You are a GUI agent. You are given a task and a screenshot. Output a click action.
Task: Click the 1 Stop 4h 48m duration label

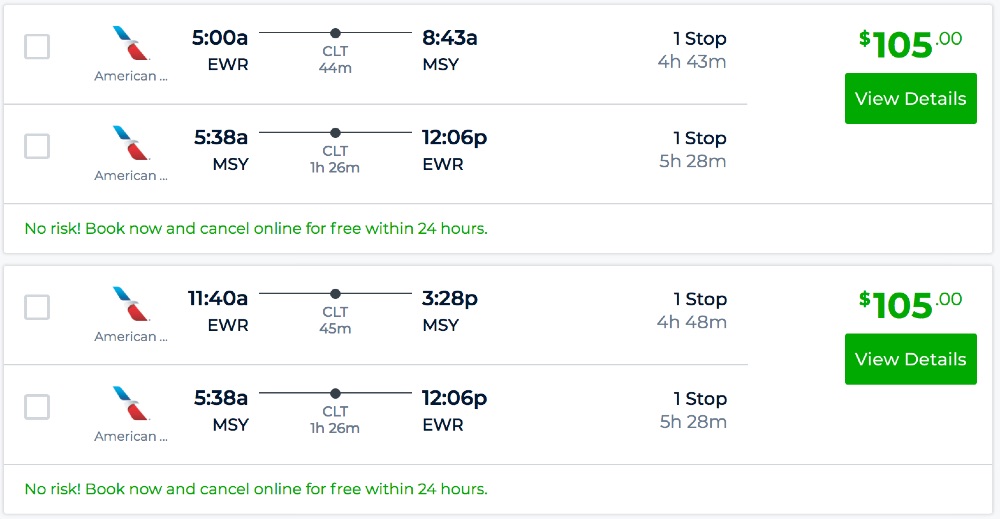tap(692, 311)
